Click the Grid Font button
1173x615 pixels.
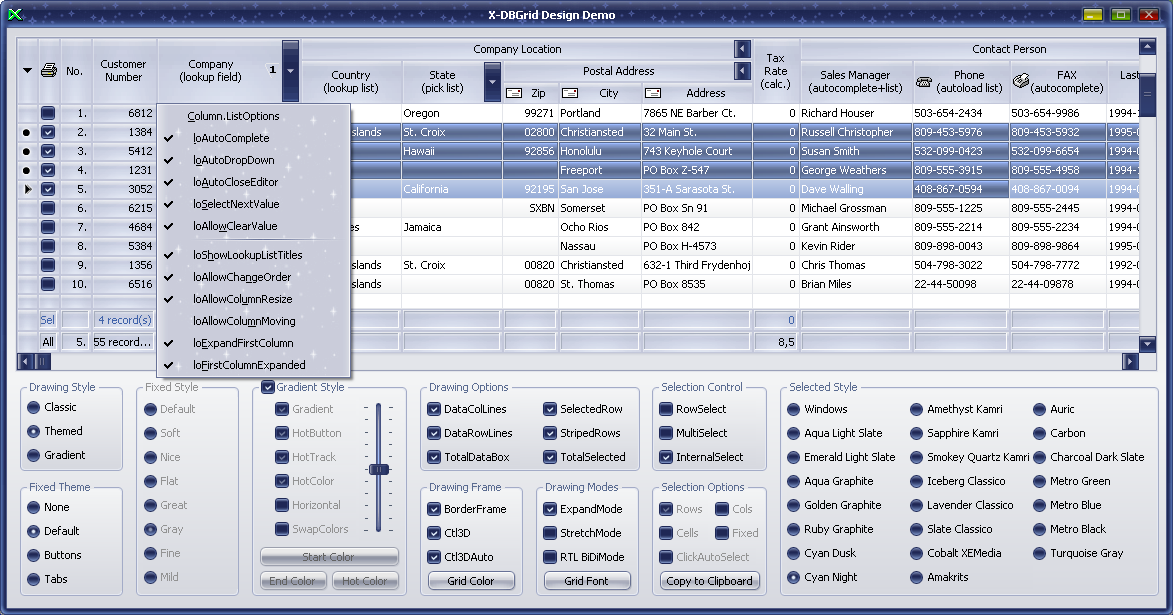[x=587, y=581]
